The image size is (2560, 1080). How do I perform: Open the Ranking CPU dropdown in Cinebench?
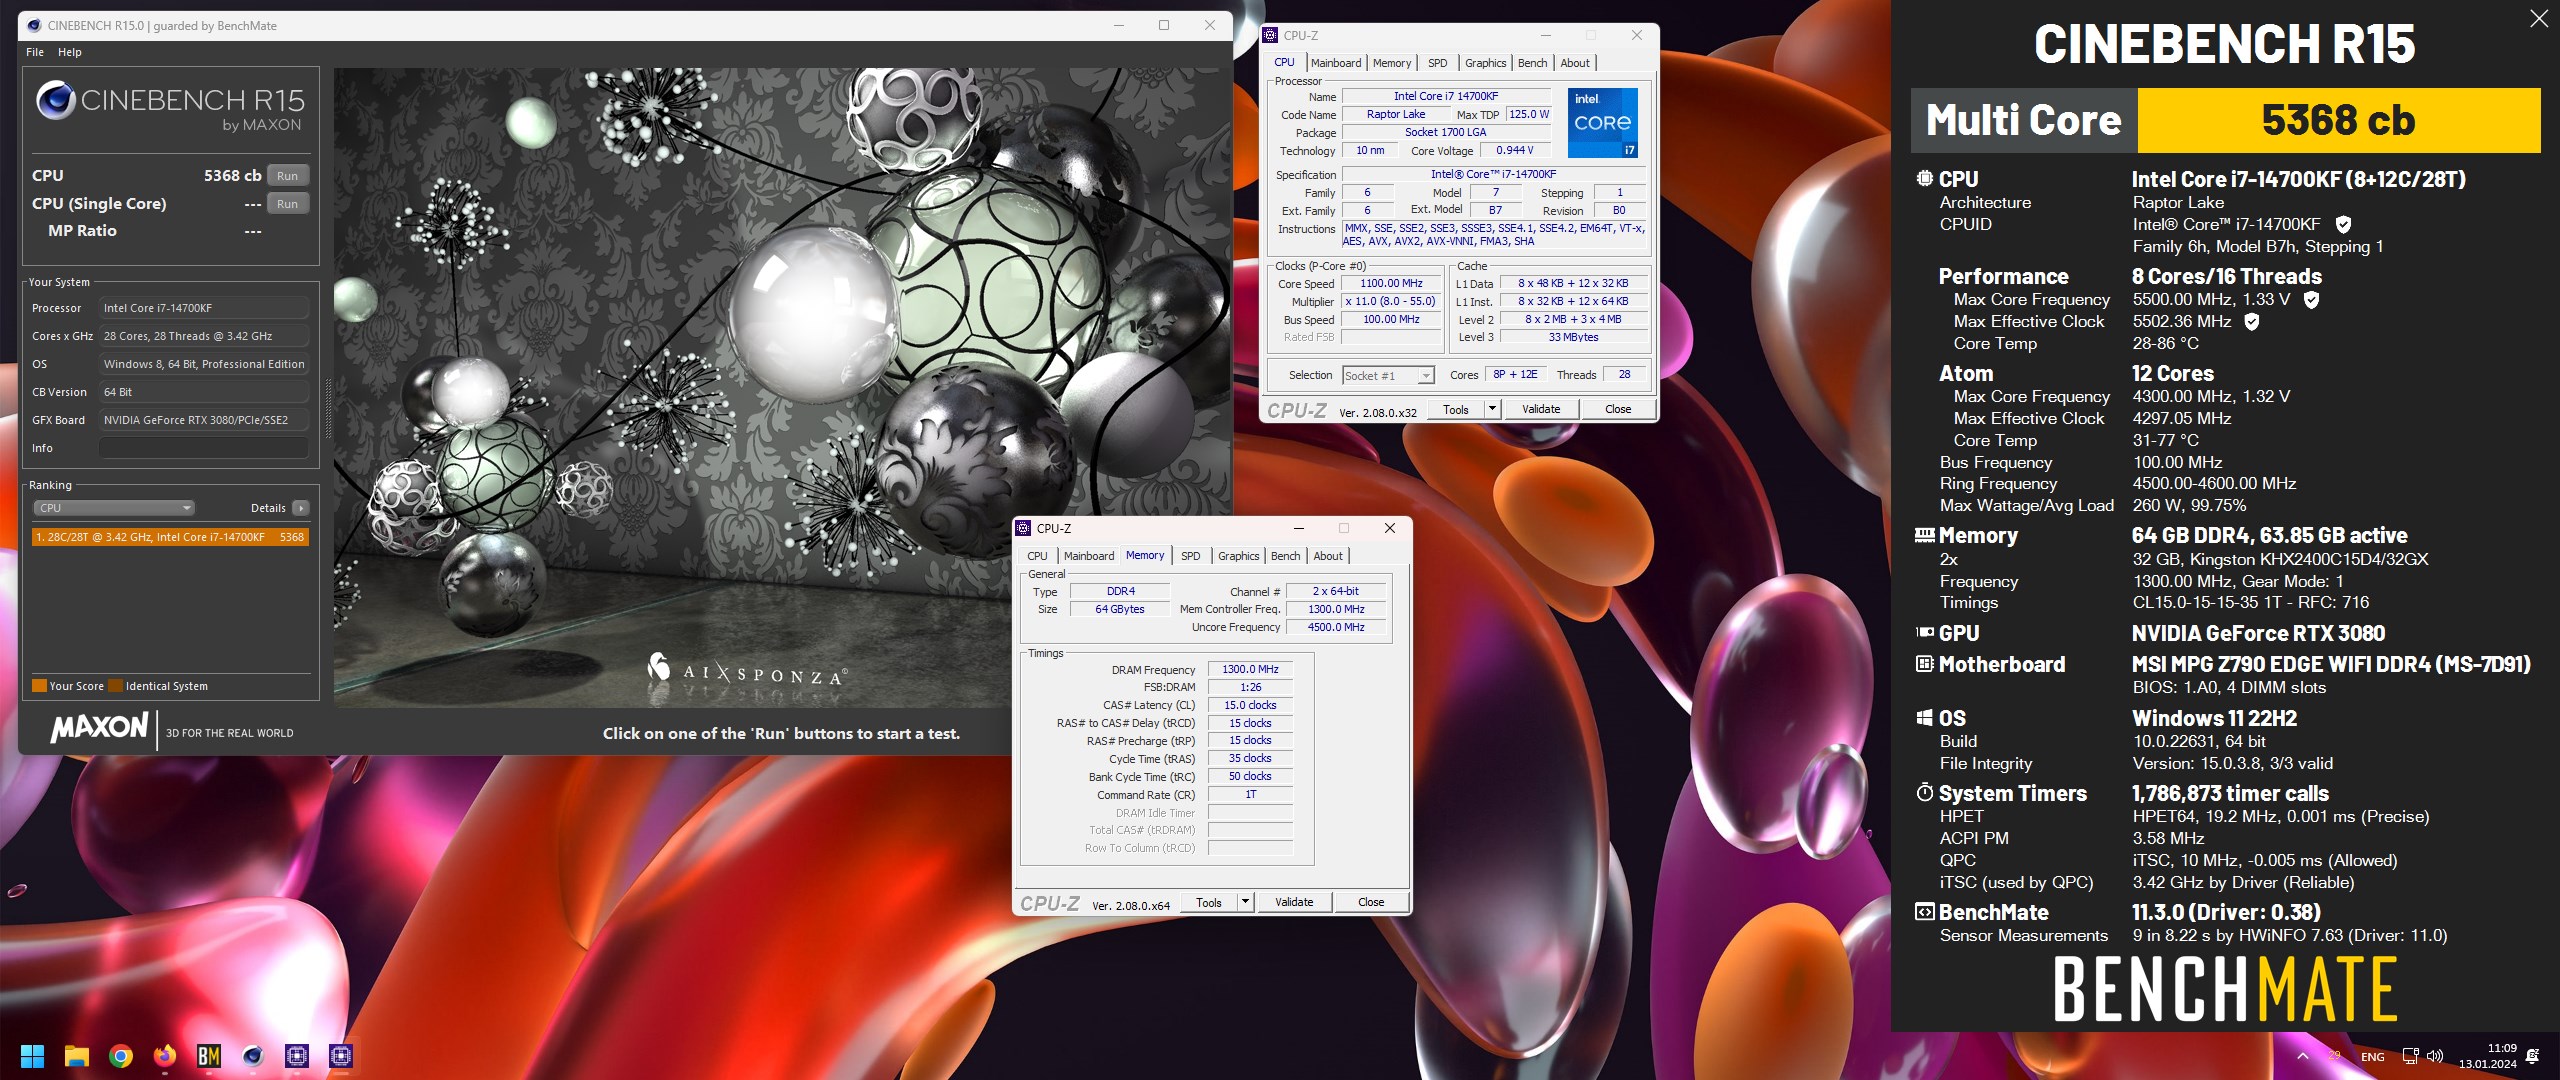pyautogui.click(x=114, y=508)
